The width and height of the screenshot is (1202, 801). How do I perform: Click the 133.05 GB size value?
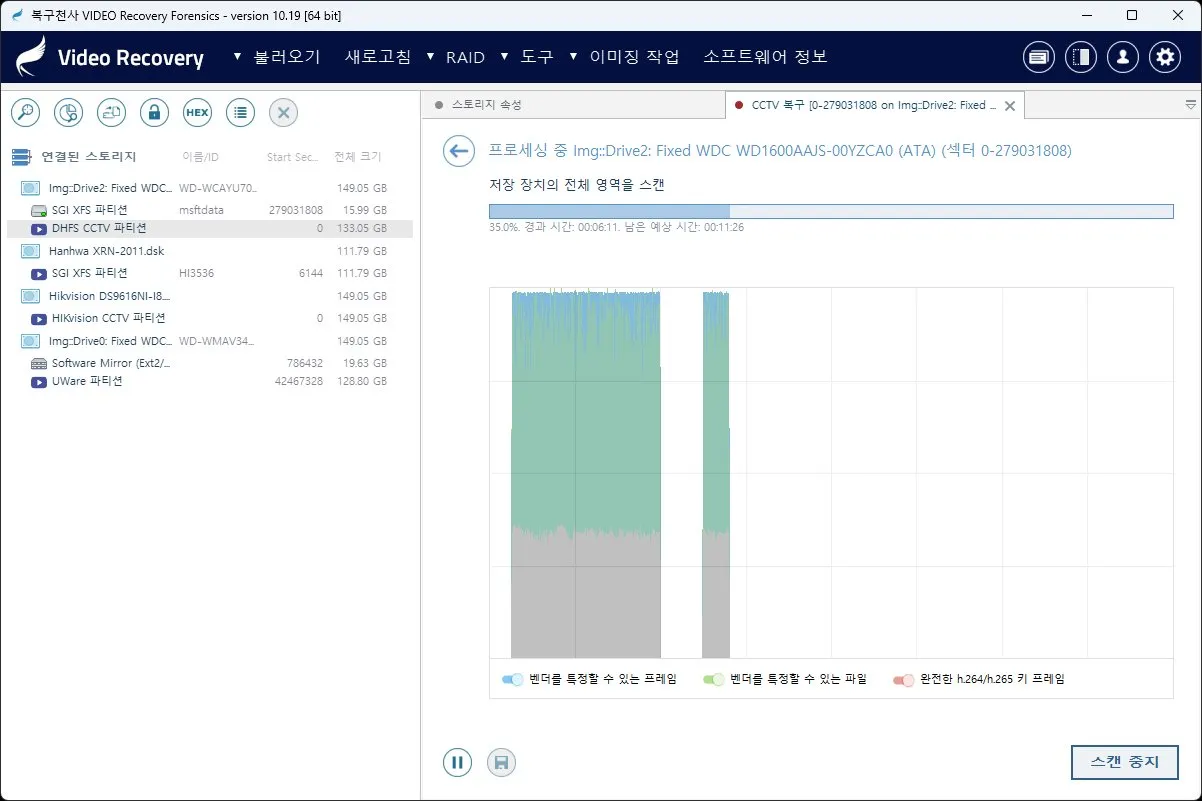tap(361, 229)
